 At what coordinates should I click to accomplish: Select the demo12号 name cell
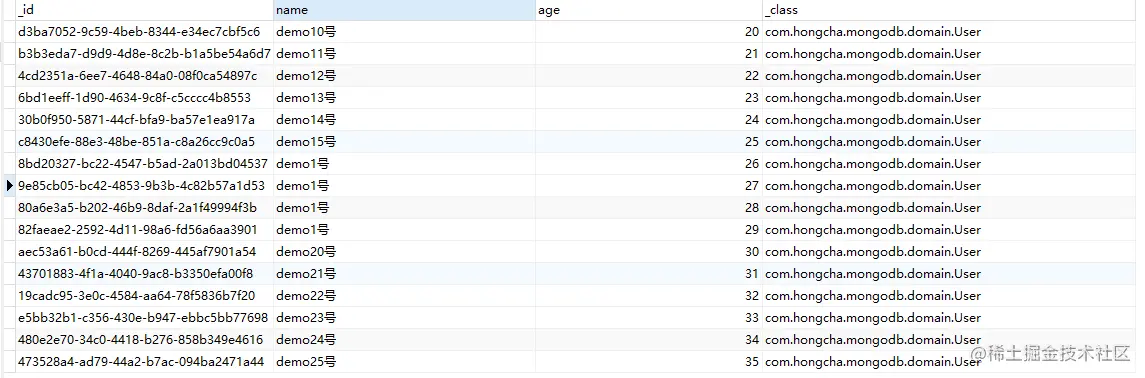[404, 76]
